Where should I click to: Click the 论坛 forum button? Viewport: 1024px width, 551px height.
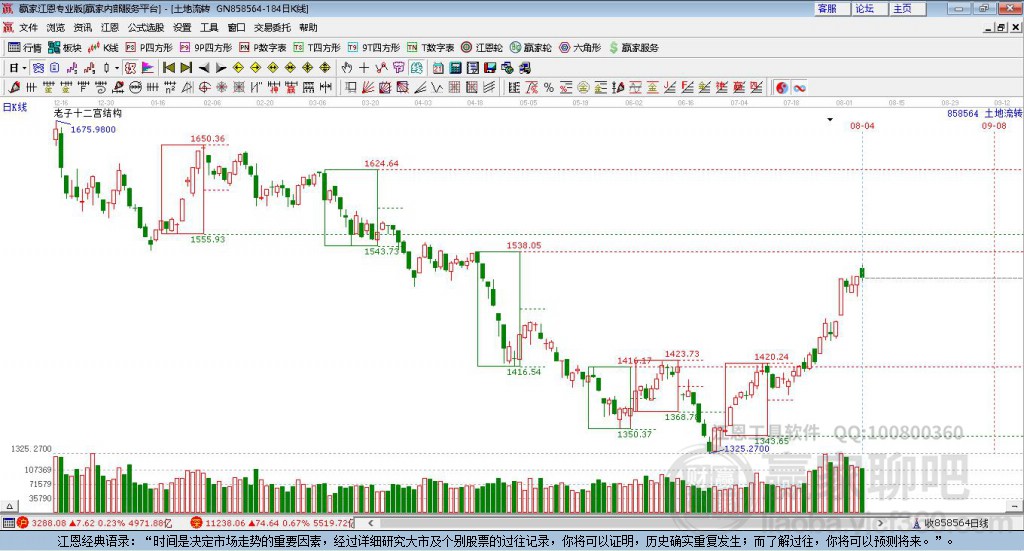click(868, 8)
